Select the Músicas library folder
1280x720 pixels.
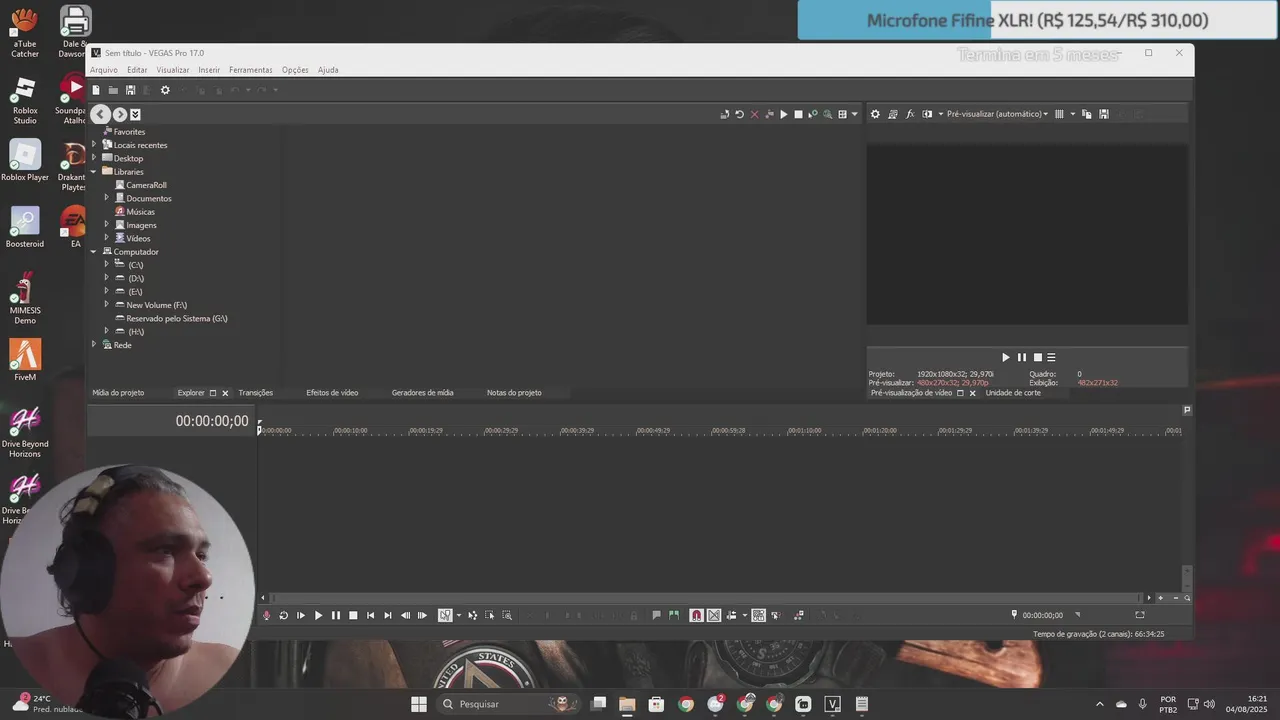pos(140,212)
